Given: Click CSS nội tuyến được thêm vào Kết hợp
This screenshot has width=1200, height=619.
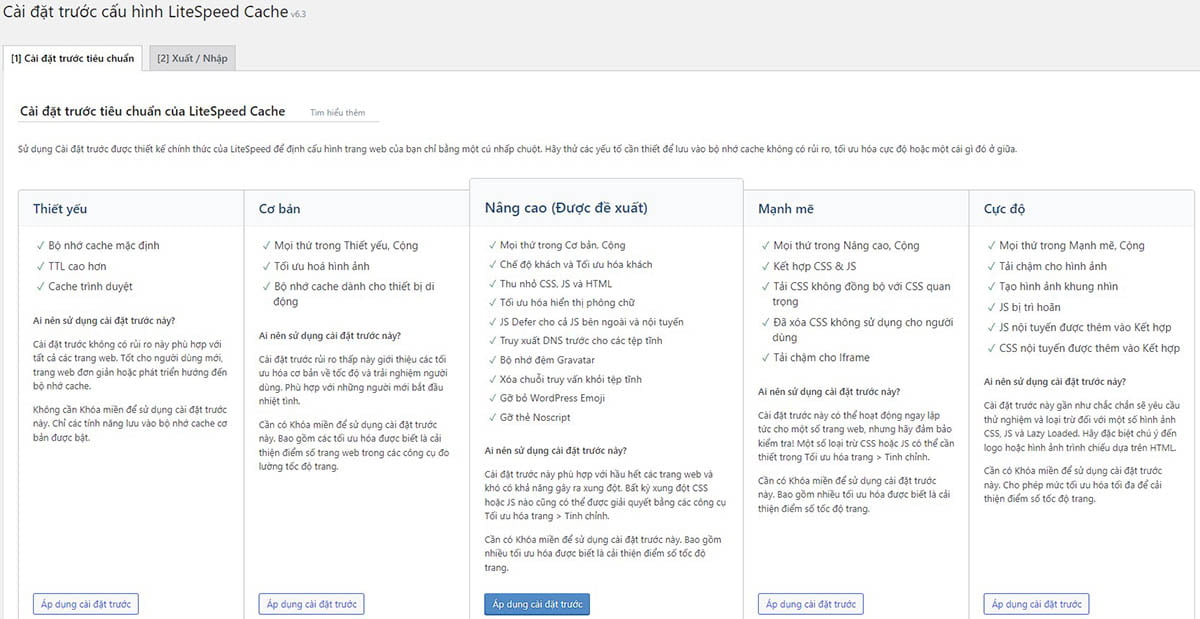Looking at the screenshot, I should click(x=1089, y=348).
